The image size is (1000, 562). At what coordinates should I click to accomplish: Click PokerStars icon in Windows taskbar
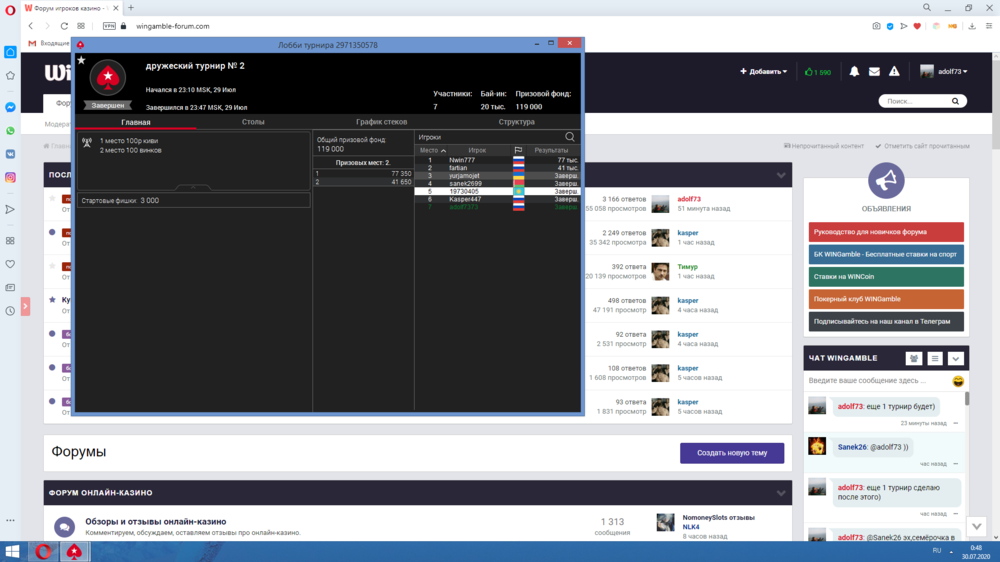[x=73, y=551]
